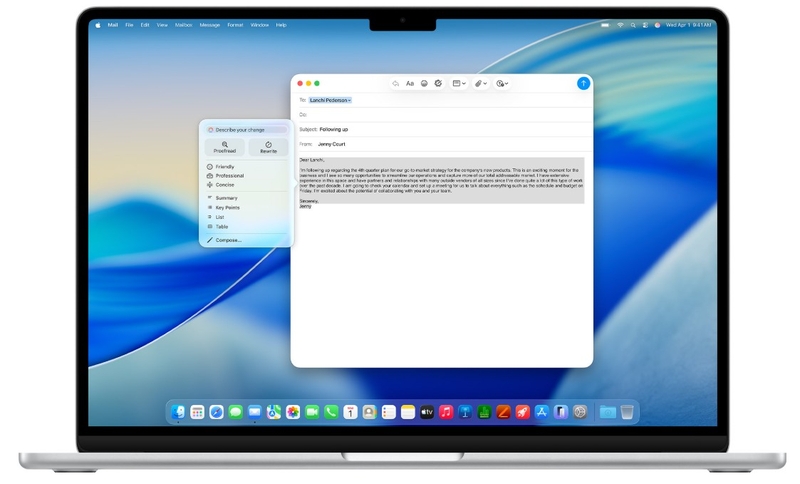Open Control Center from menu bar
This screenshot has width=800, height=484.
(x=645, y=24)
